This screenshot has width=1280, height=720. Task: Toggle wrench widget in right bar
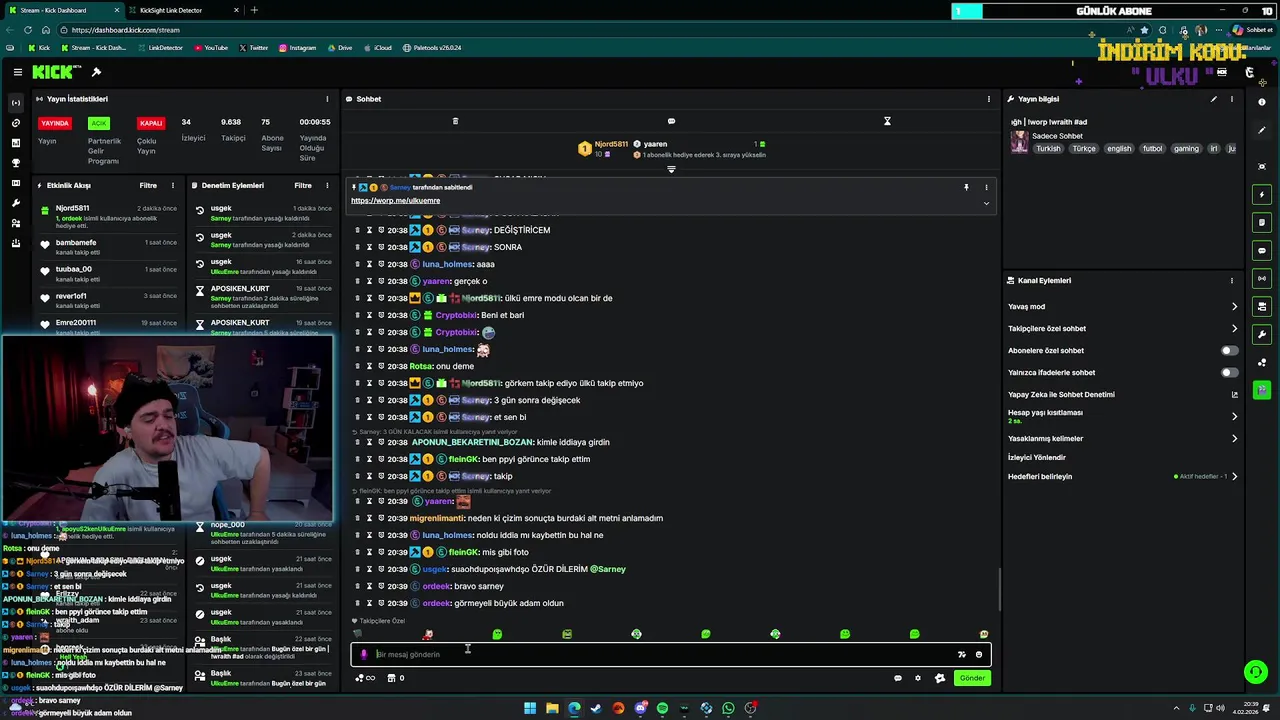tap(1262, 334)
